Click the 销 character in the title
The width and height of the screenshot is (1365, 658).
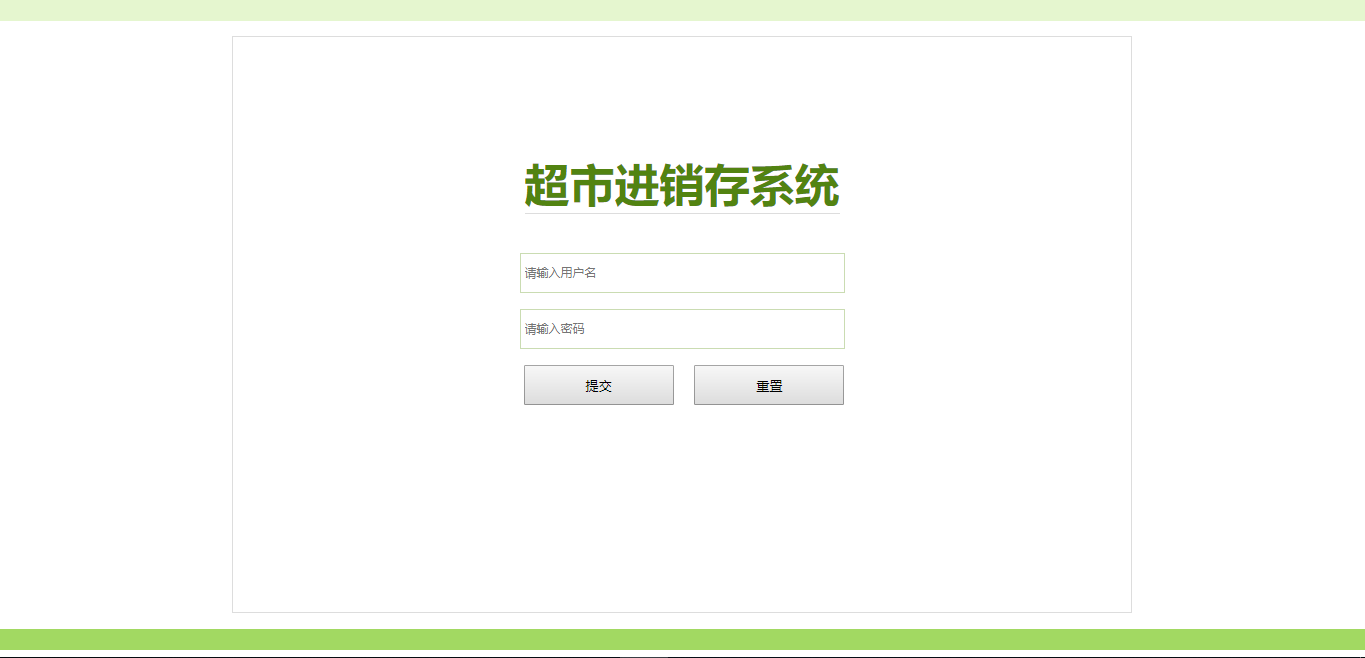[682, 186]
